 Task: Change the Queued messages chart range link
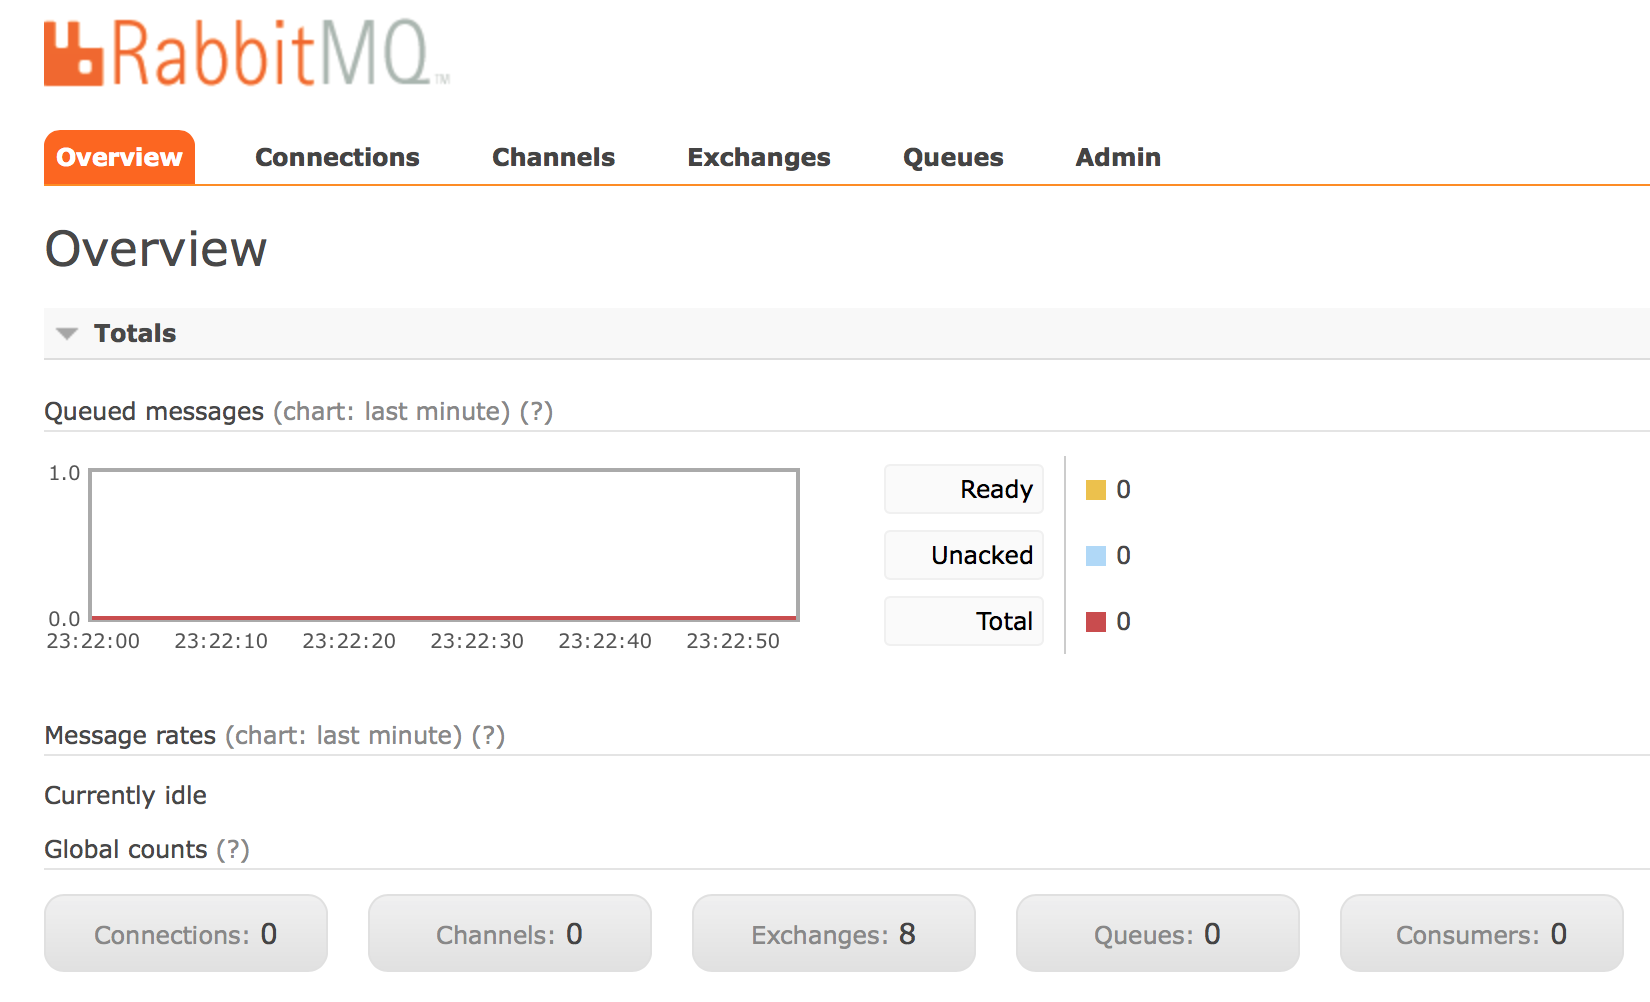pyautogui.click(x=392, y=411)
